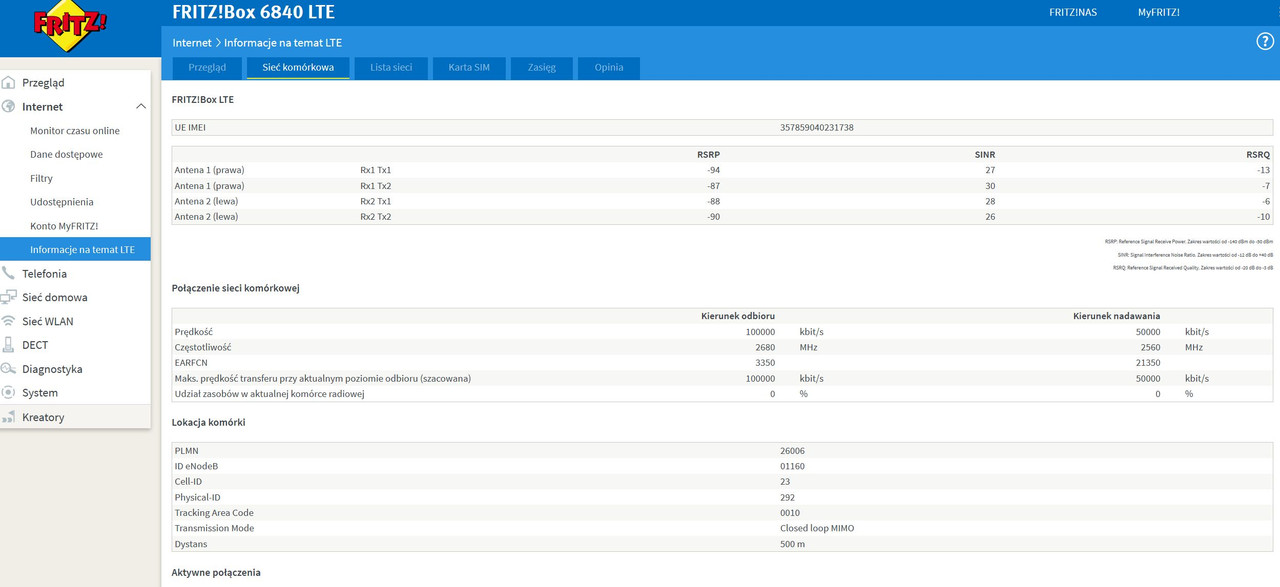Click the Kreatory wizard icon
The image size is (1280, 587).
click(x=9, y=417)
